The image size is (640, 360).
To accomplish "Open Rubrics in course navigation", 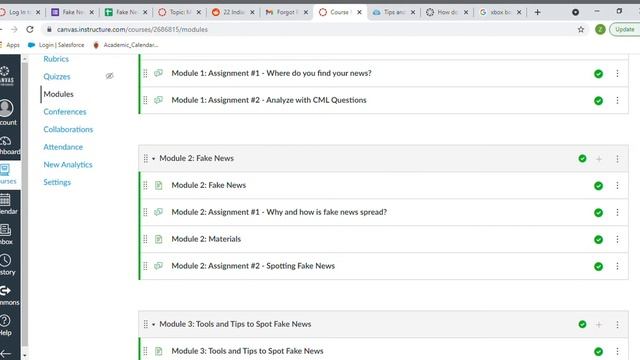I will 56,59.
